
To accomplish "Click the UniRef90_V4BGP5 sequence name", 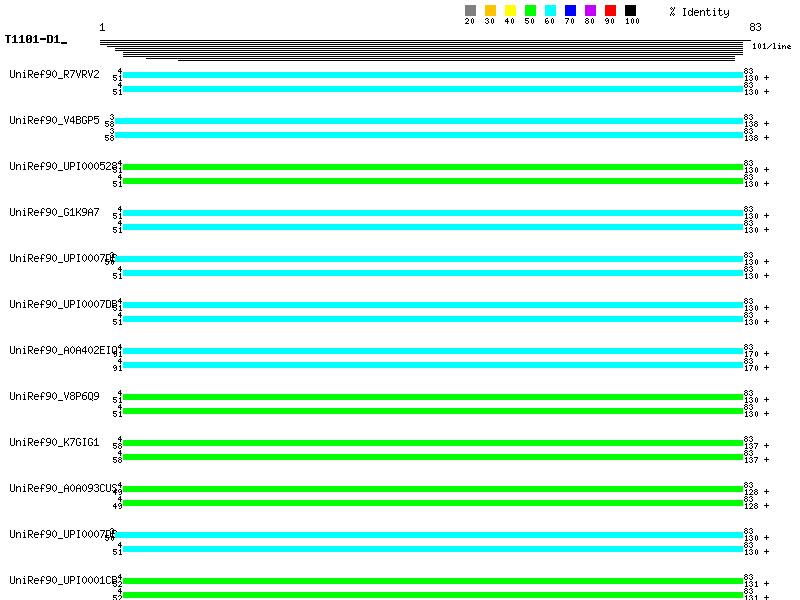I will coord(54,121).
